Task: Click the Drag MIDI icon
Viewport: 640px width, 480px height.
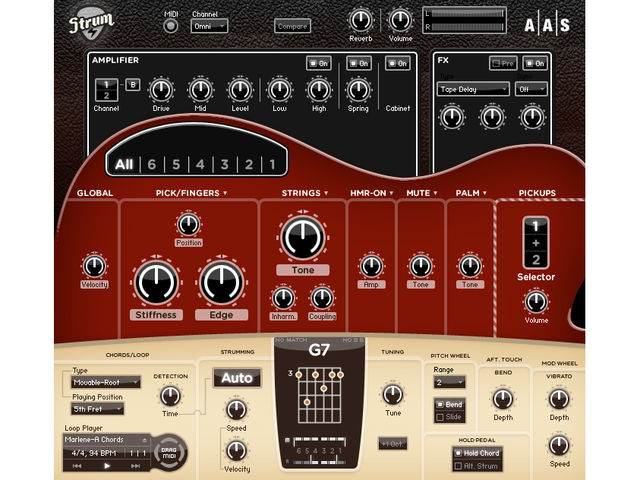Action: coord(169,452)
